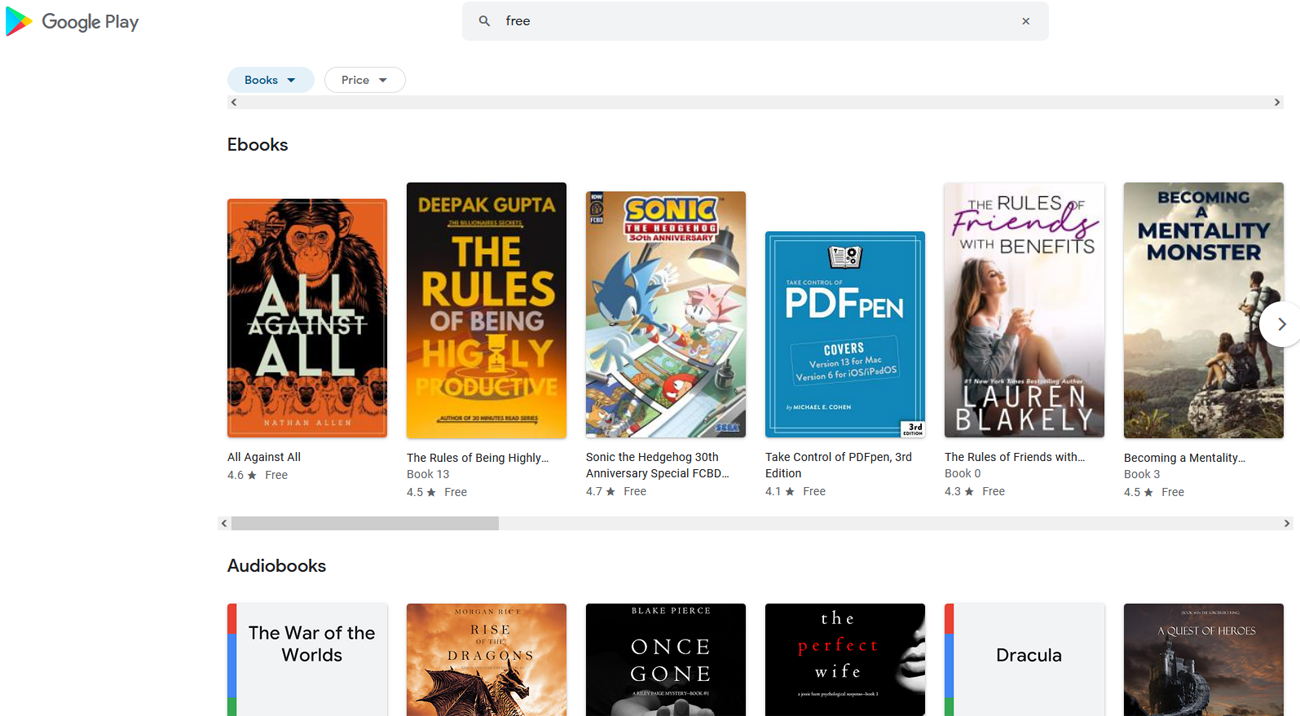Click the Google Play triangle logo

click(17, 21)
